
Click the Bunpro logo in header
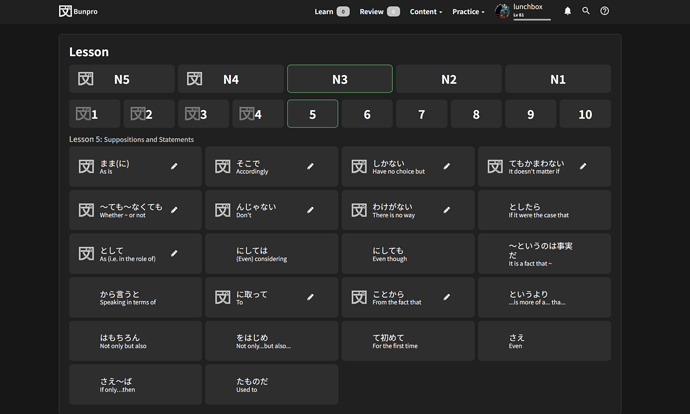tap(79, 11)
